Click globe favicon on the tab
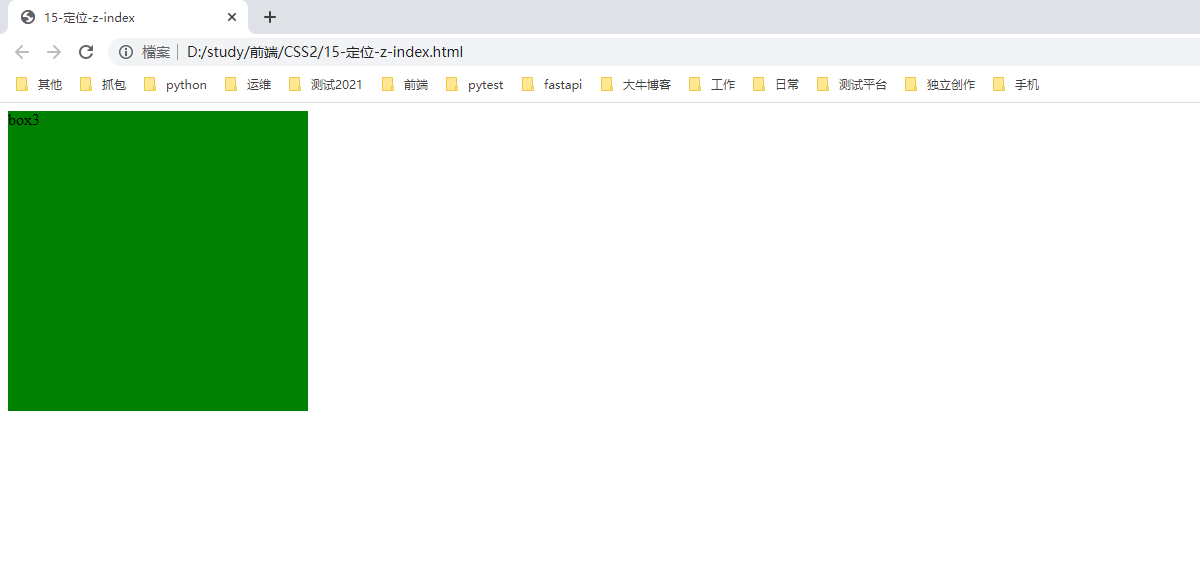The image size is (1200, 568). [x=28, y=17]
